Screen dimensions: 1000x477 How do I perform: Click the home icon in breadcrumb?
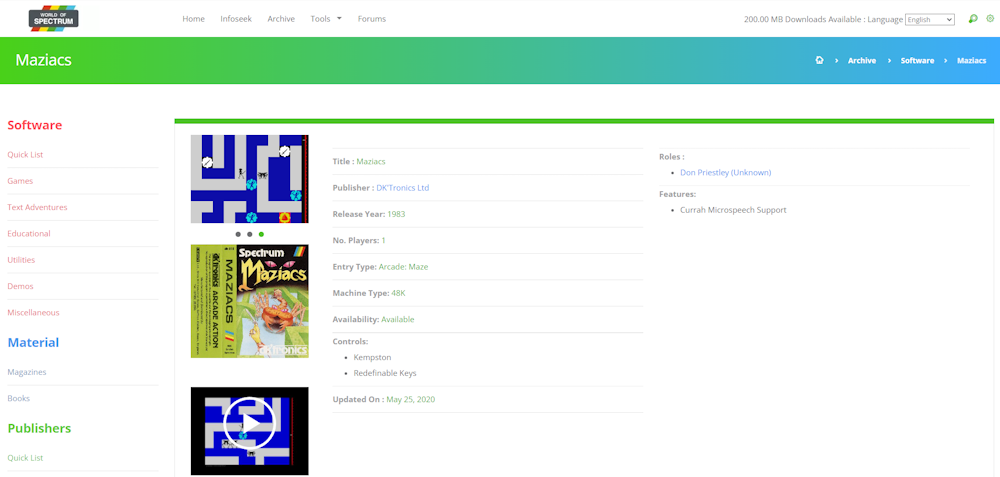point(819,61)
